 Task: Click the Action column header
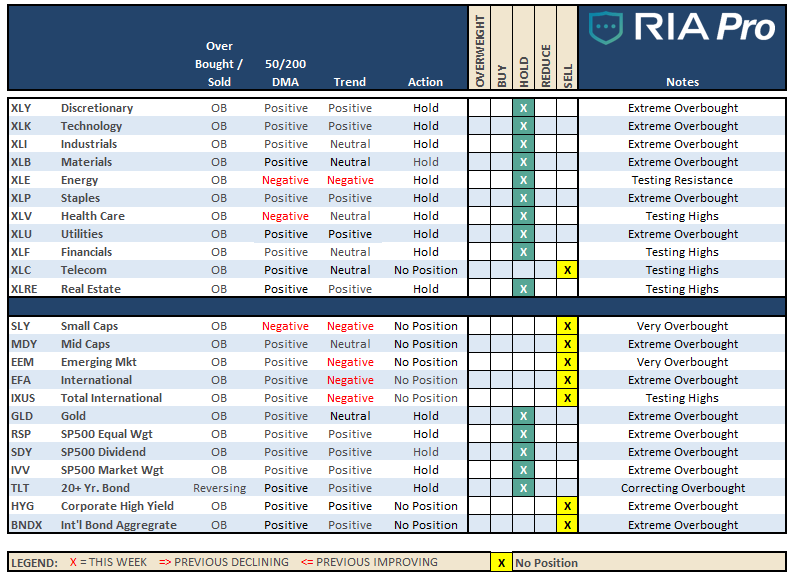(425, 82)
